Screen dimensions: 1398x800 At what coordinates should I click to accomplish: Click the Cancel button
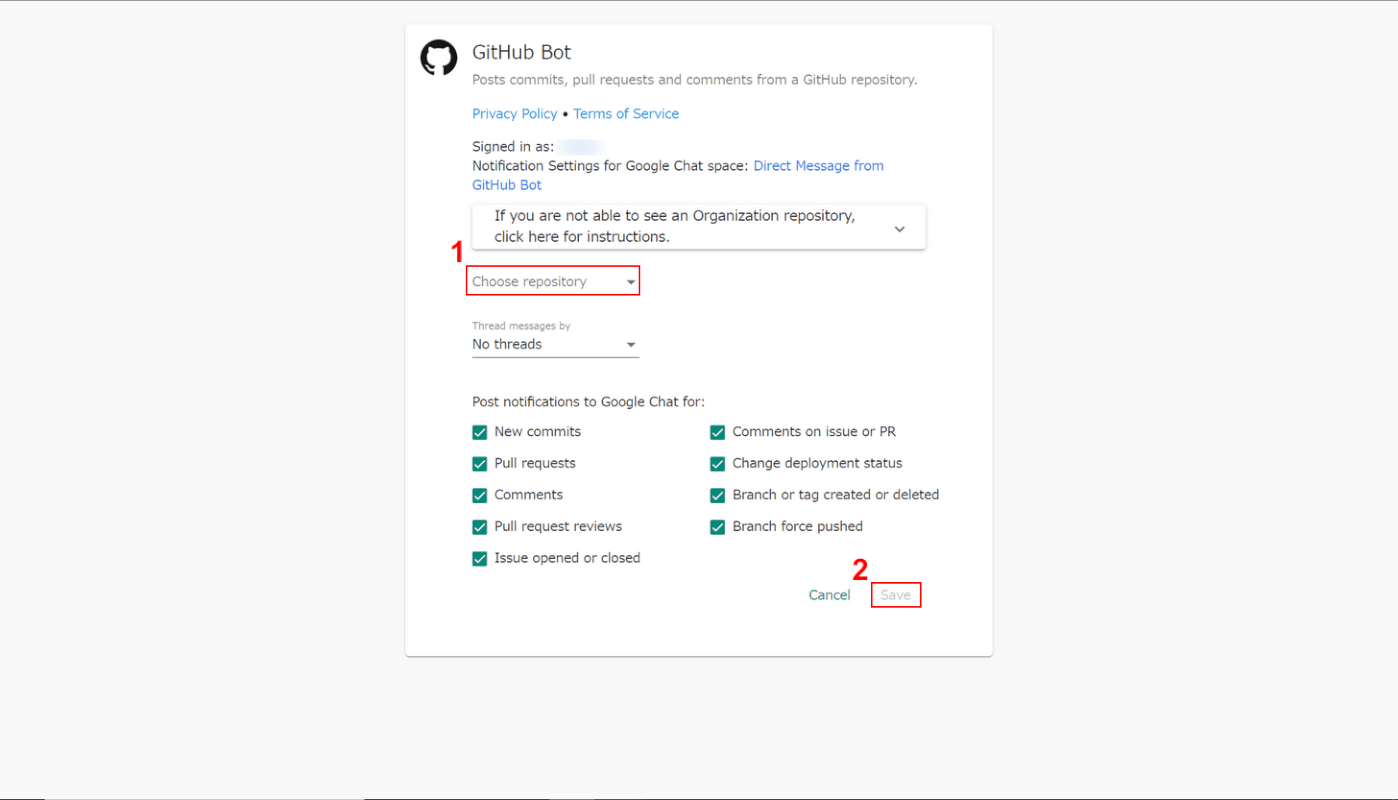tap(829, 595)
